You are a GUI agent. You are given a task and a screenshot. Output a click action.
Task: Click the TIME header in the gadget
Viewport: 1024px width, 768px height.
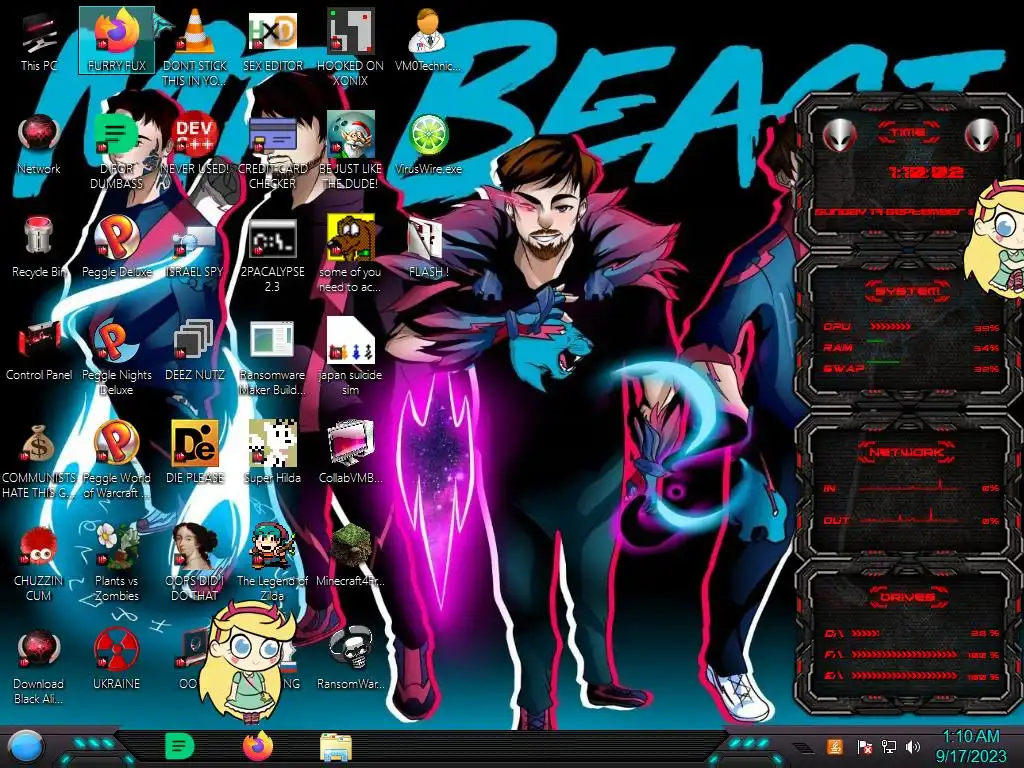pyautogui.click(x=908, y=133)
